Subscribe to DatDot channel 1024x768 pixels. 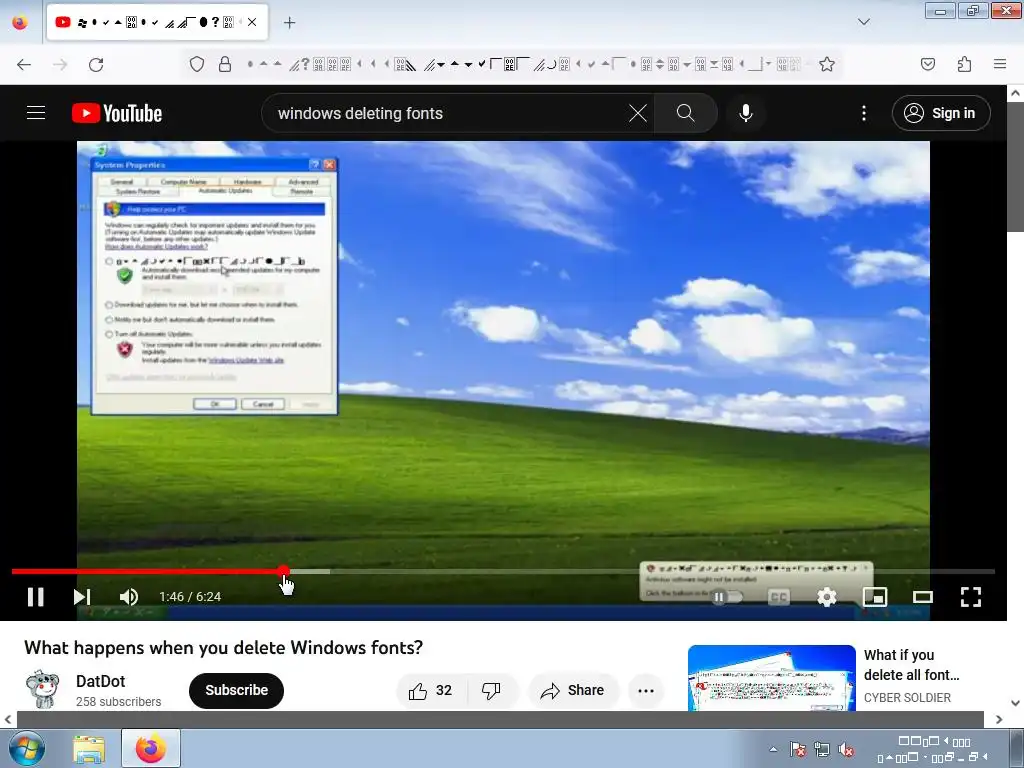(x=236, y=690)
